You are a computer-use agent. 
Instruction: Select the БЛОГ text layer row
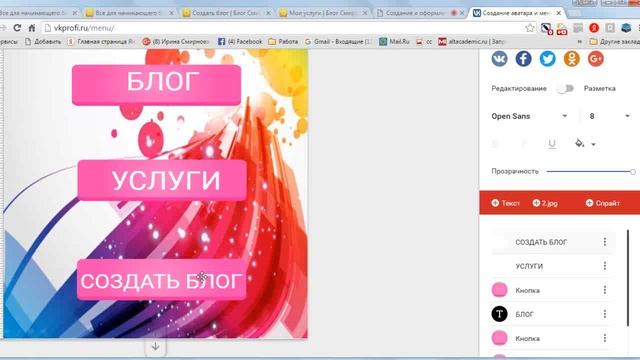coord(552,314)
